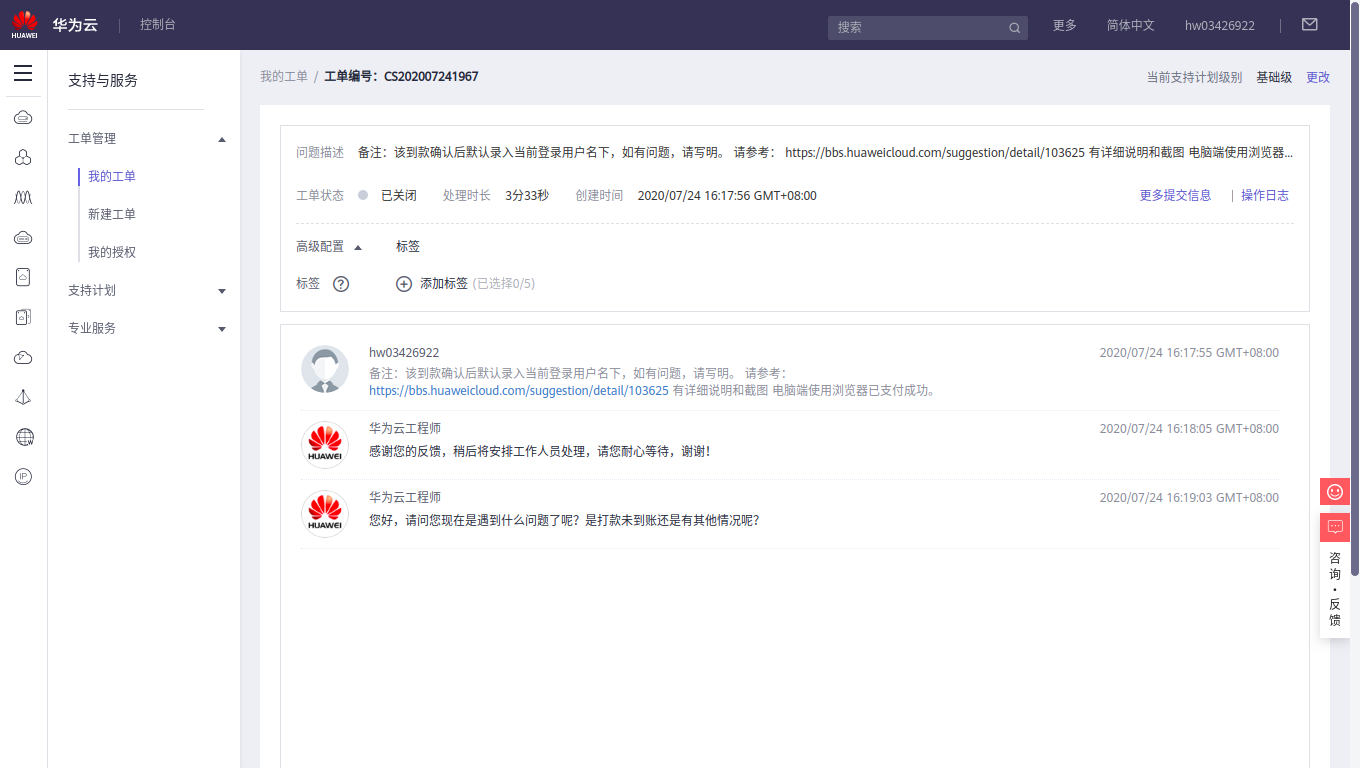
Task: Click the message timestamp 2020/07/24 16:18:05
Action: coord(1189,428)
